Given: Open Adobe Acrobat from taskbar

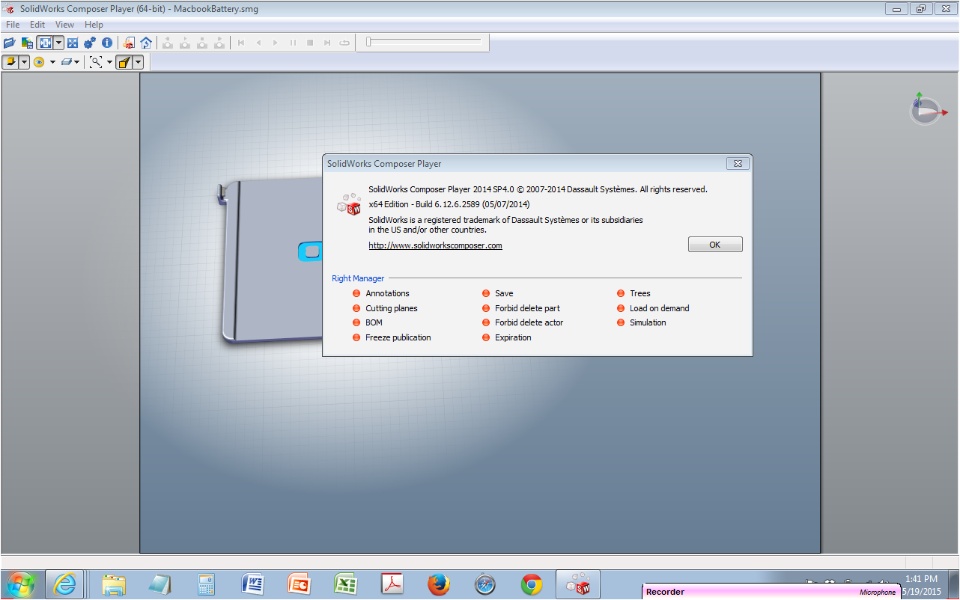Looking at the screenshot, I should 392,585.
